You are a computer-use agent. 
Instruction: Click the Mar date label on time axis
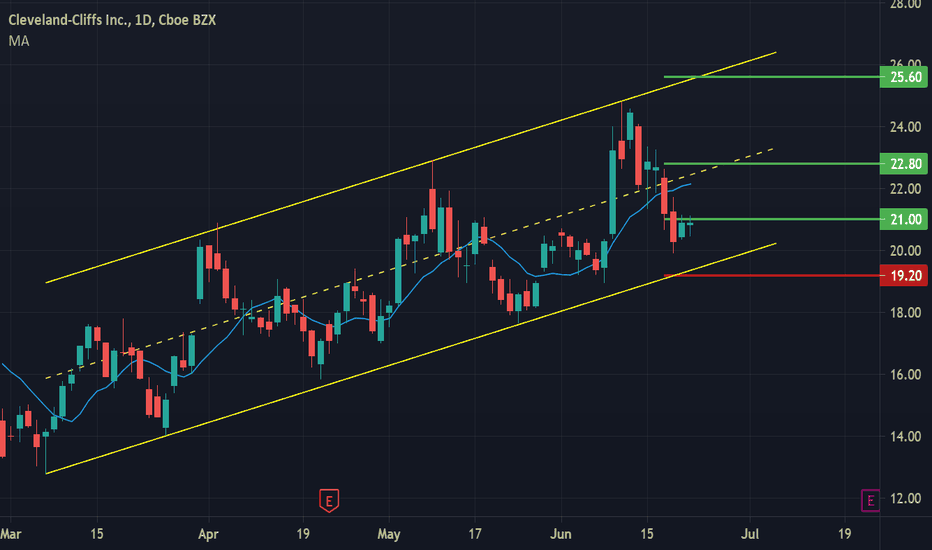pyautogui.click(x=11, y=534)
